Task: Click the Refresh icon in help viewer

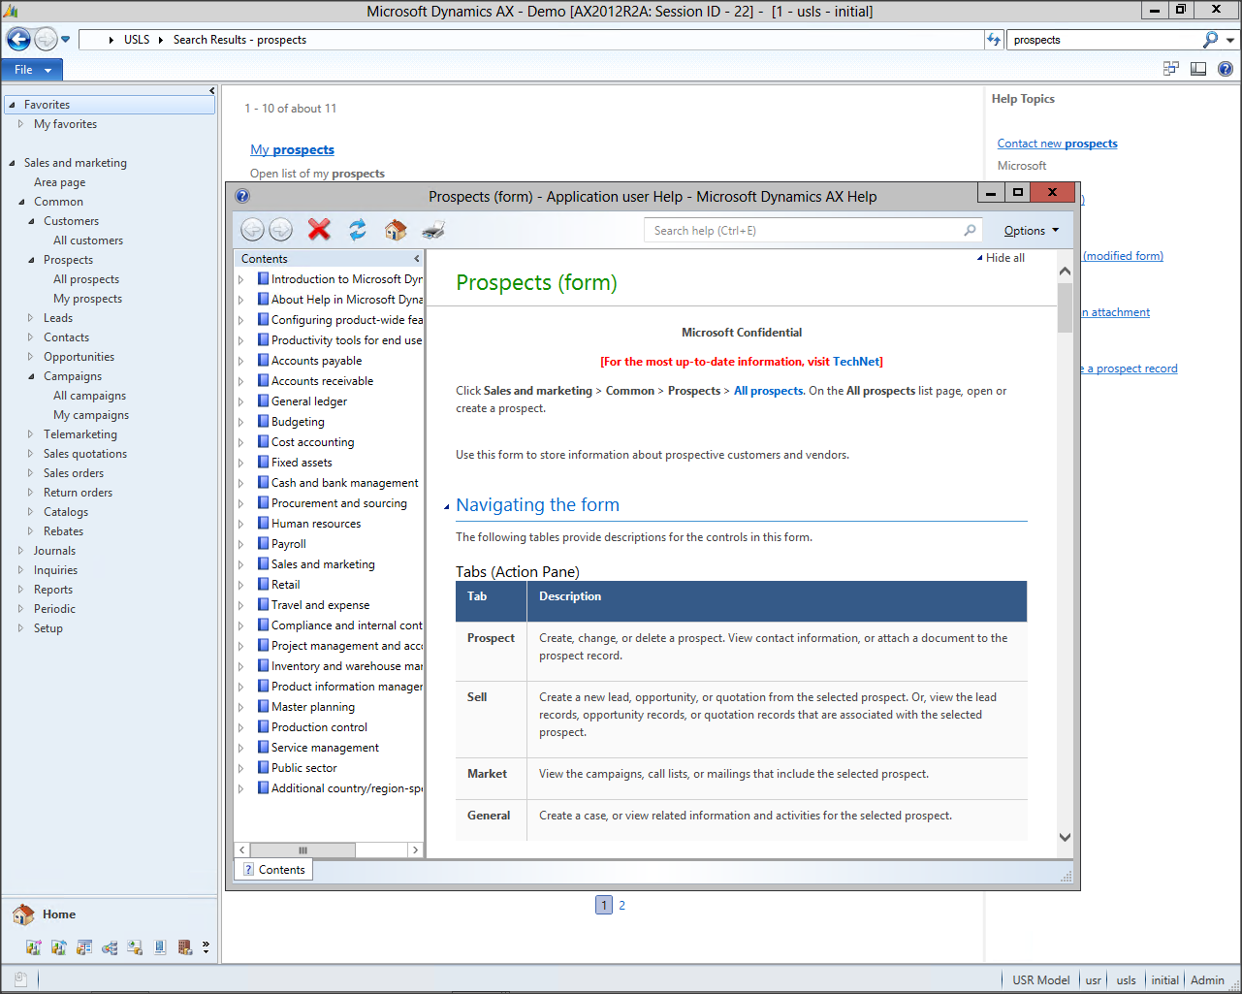Action: 357,230
